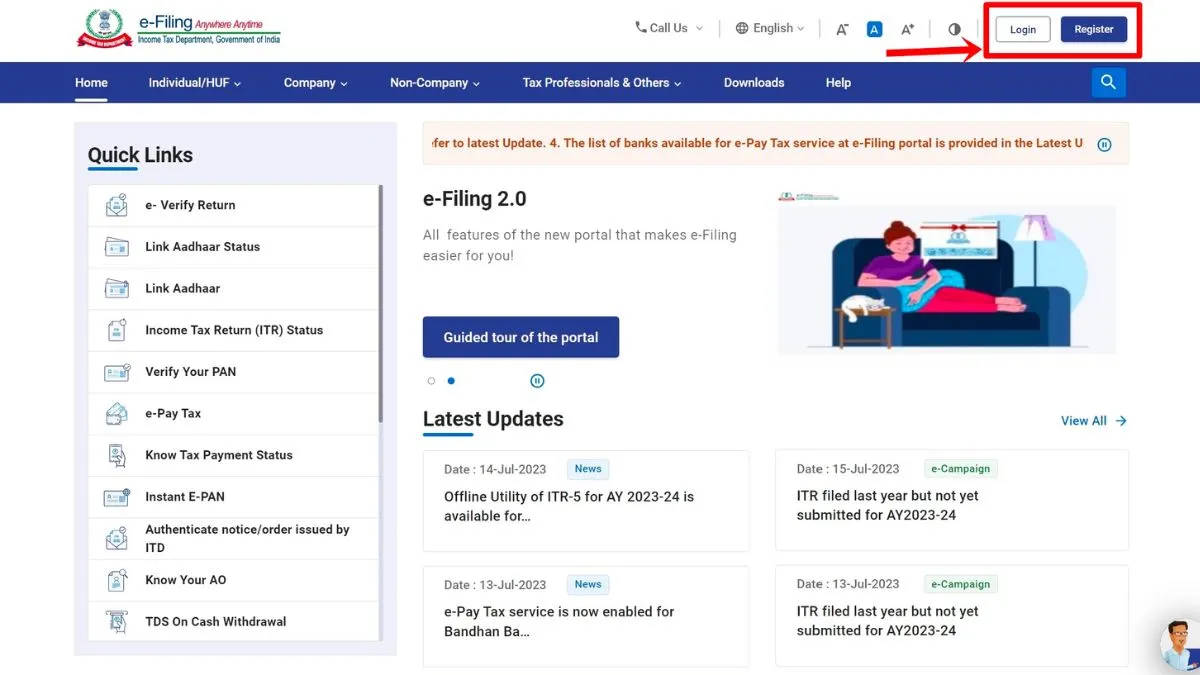The width and height of the screenshot is (1200, 675).
Task: Open the e- Verify Return quick link
Action: pyautogui.click(x=234, y=205)
